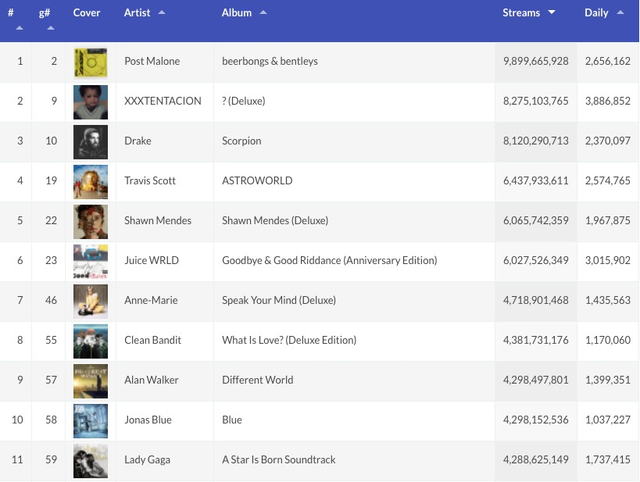This screenshot has height=482, width=640.
Task: Select album title Different World
Action: (258, 380)
